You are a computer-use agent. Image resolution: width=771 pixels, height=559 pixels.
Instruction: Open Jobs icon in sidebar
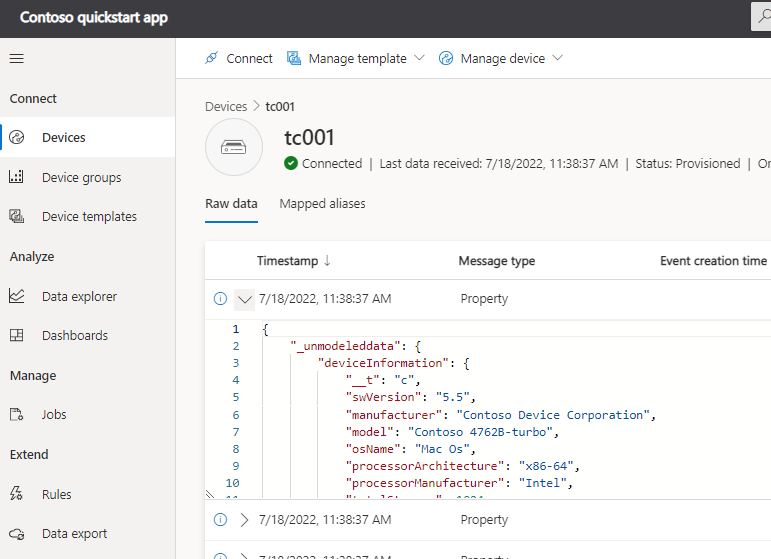(x=16, y=415)
